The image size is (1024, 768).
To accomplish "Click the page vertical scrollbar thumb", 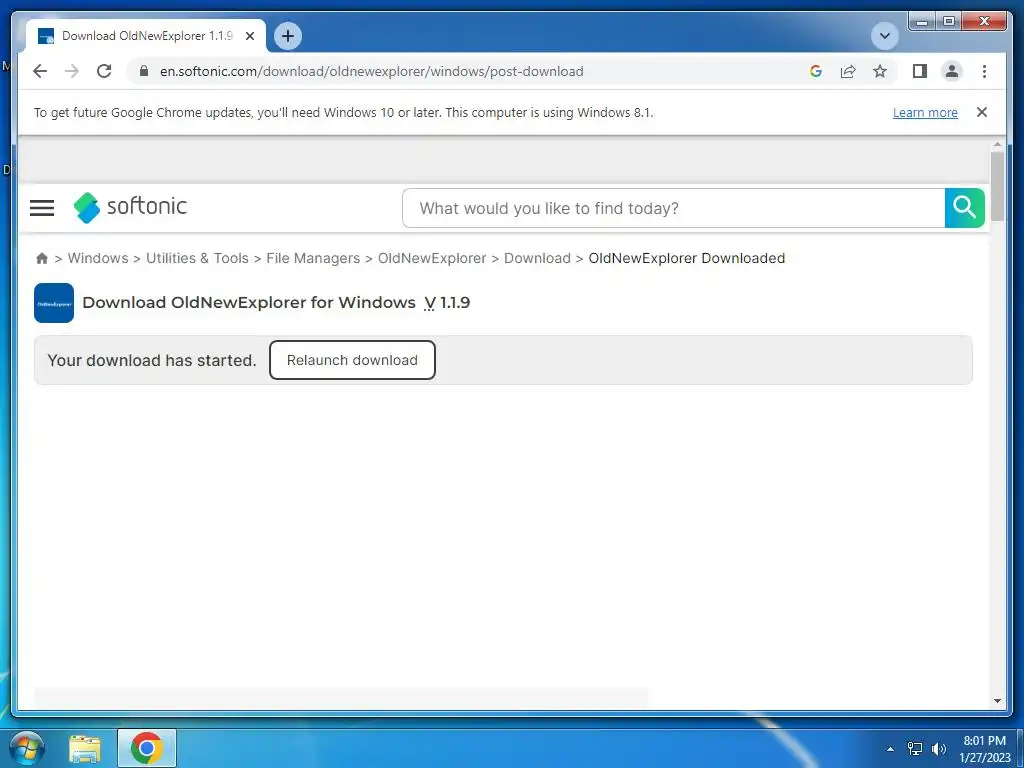I will pyautogui.click(x=997, y=186).
